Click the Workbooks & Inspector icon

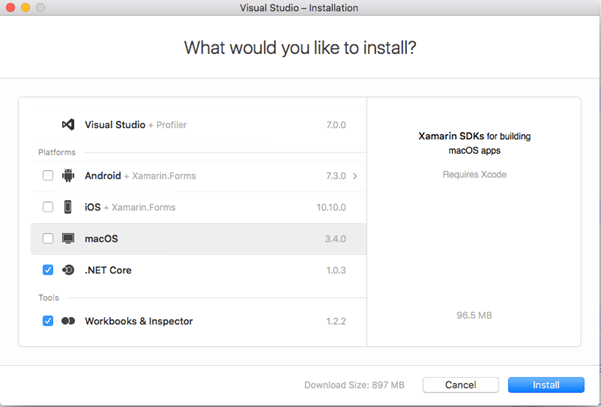(68, 321)
